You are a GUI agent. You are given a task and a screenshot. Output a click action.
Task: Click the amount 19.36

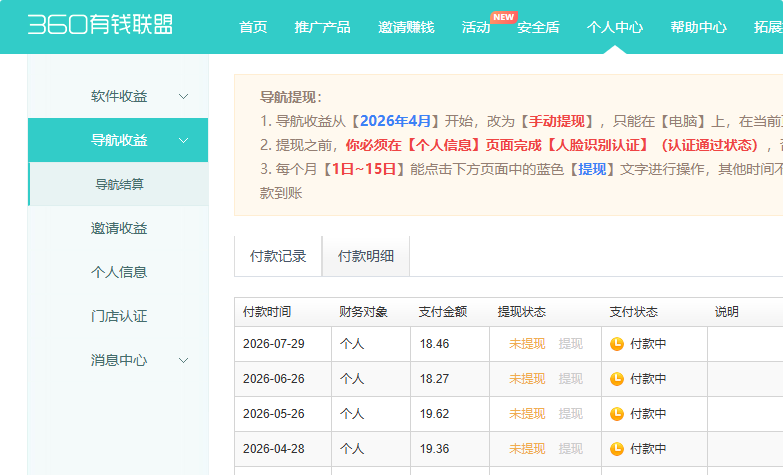point(434,449)
